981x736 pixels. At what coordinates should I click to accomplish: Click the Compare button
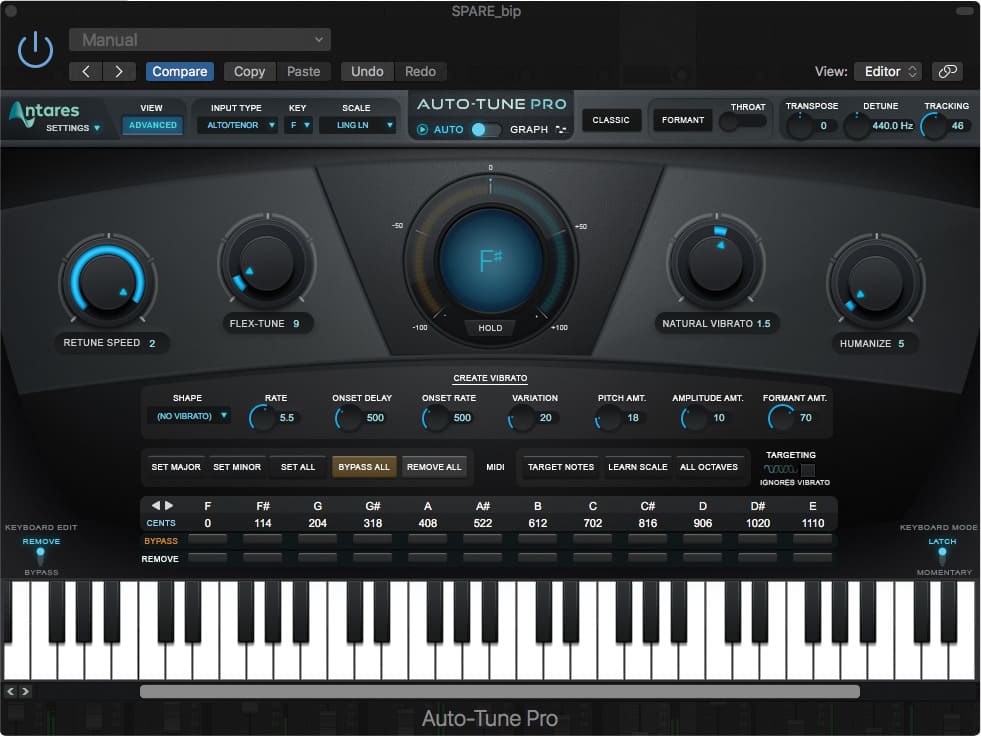[x=180, y=71]
